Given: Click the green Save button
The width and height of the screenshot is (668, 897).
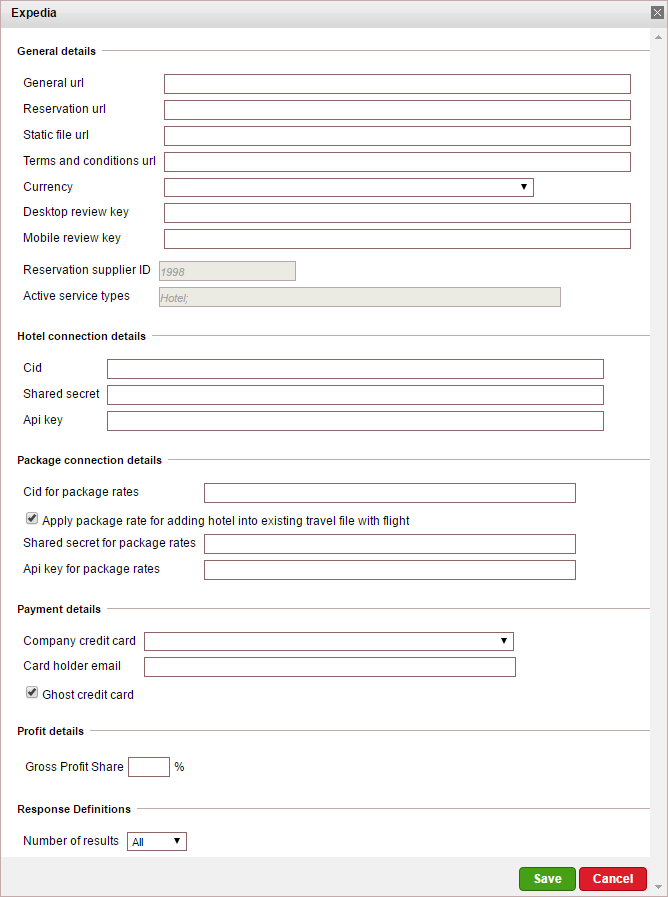Looking at the screenshot, I should pyautogui.click(x=547, y=879).
